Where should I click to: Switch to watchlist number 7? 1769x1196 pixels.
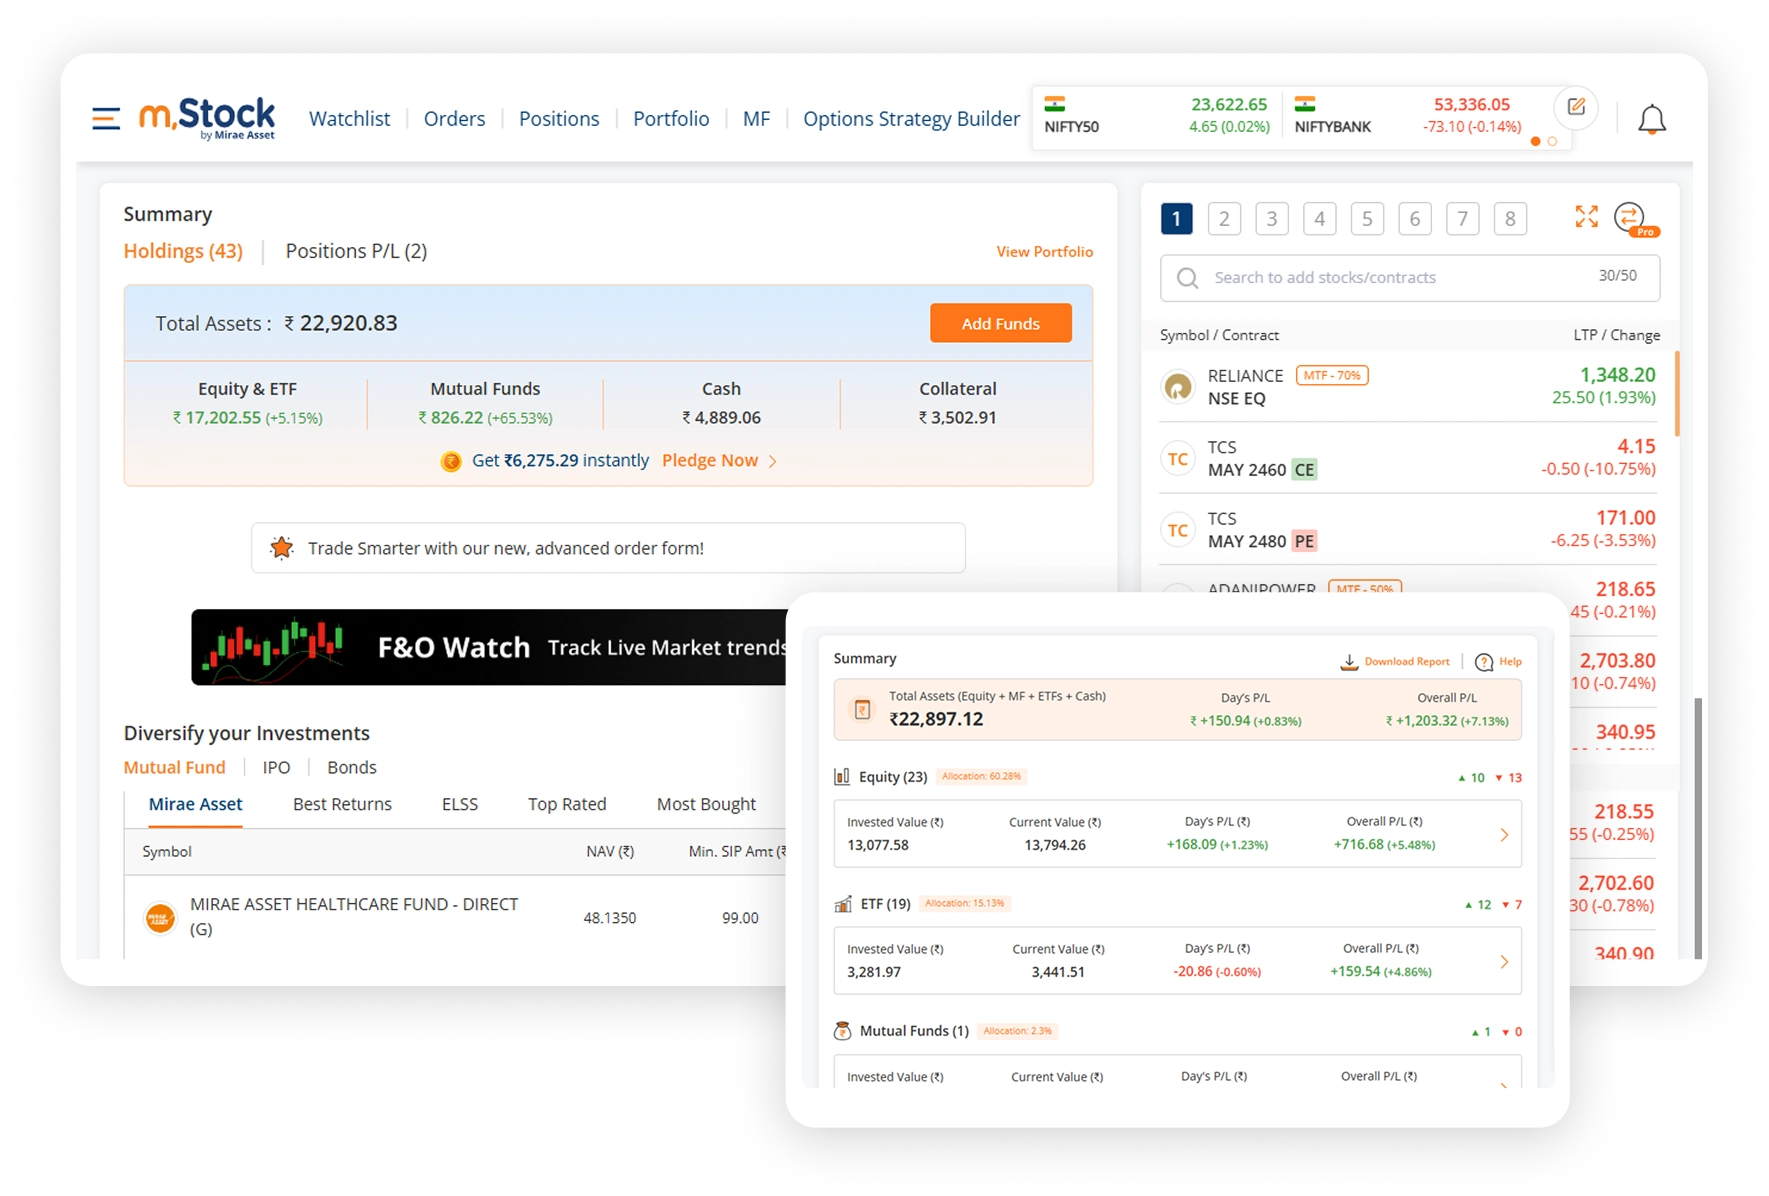[1462, 218]
